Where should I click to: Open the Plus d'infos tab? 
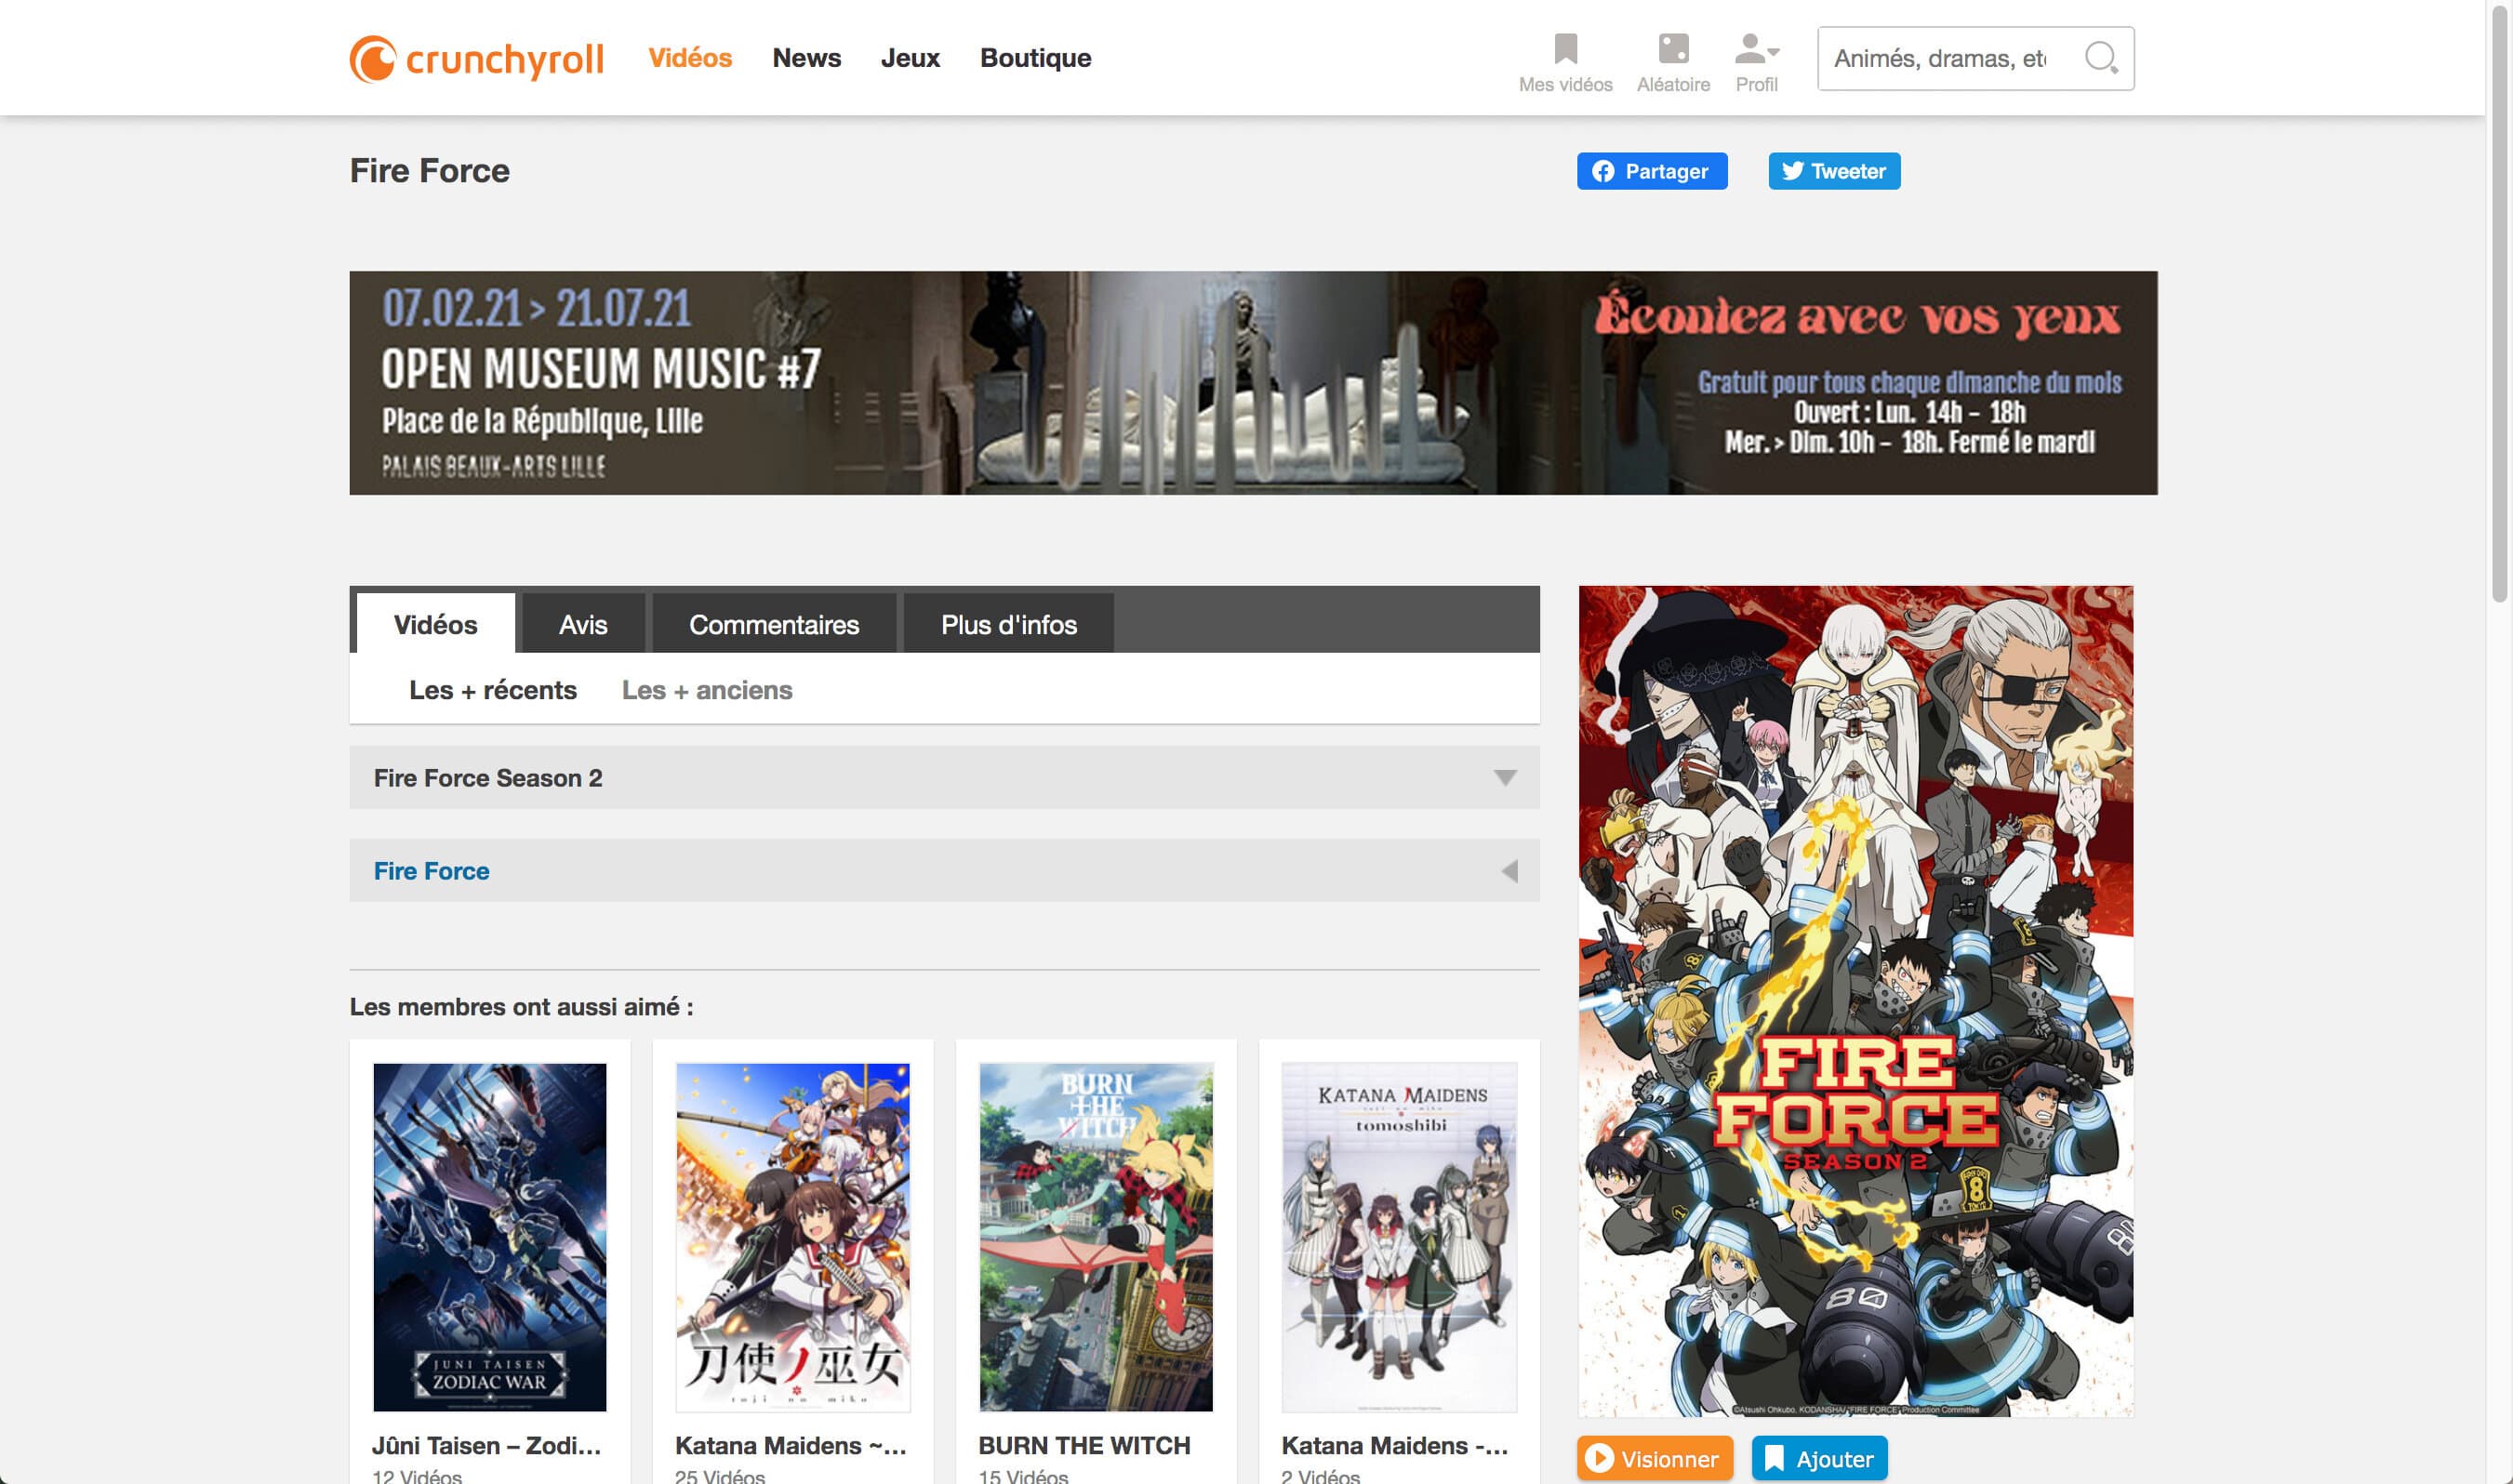tap(1008, 624)
